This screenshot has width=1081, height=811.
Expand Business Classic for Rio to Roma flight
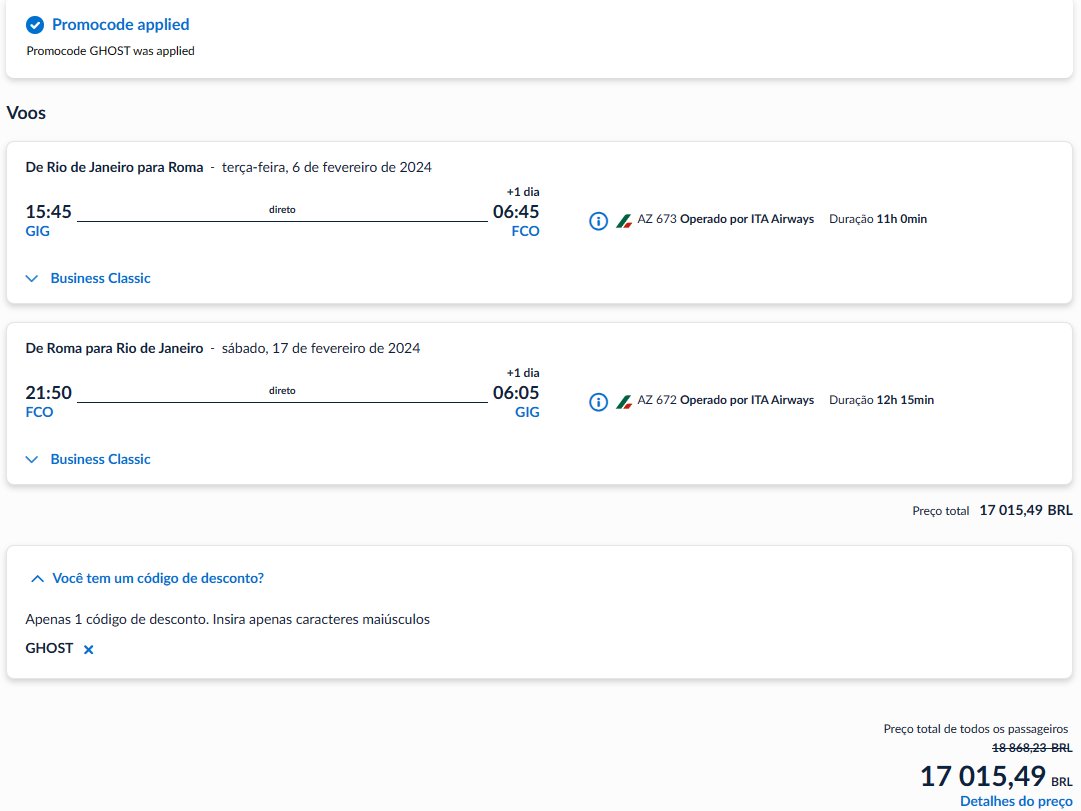coord(88,278)
